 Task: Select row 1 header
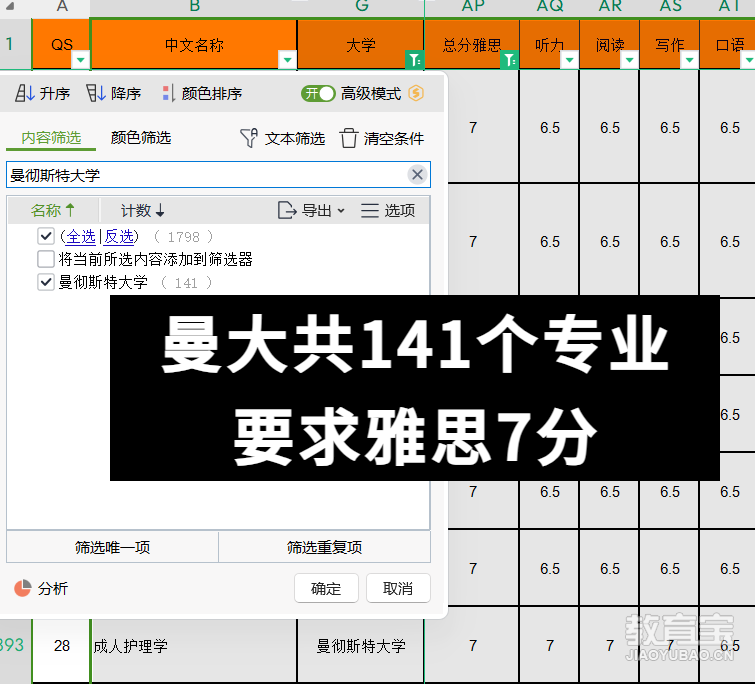(x=14, y=44)
